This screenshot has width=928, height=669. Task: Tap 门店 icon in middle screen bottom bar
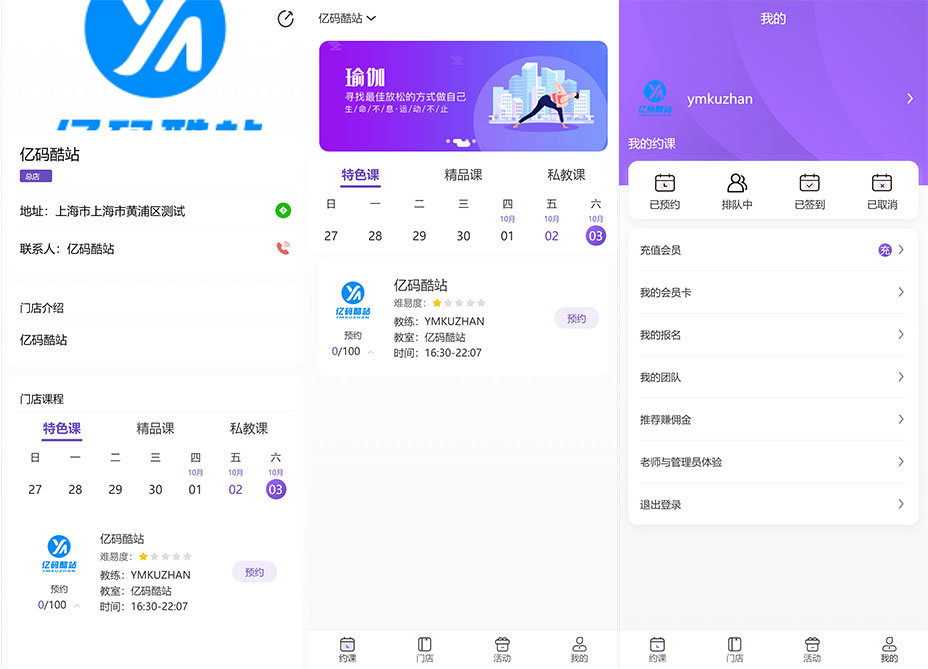(424, 644)
